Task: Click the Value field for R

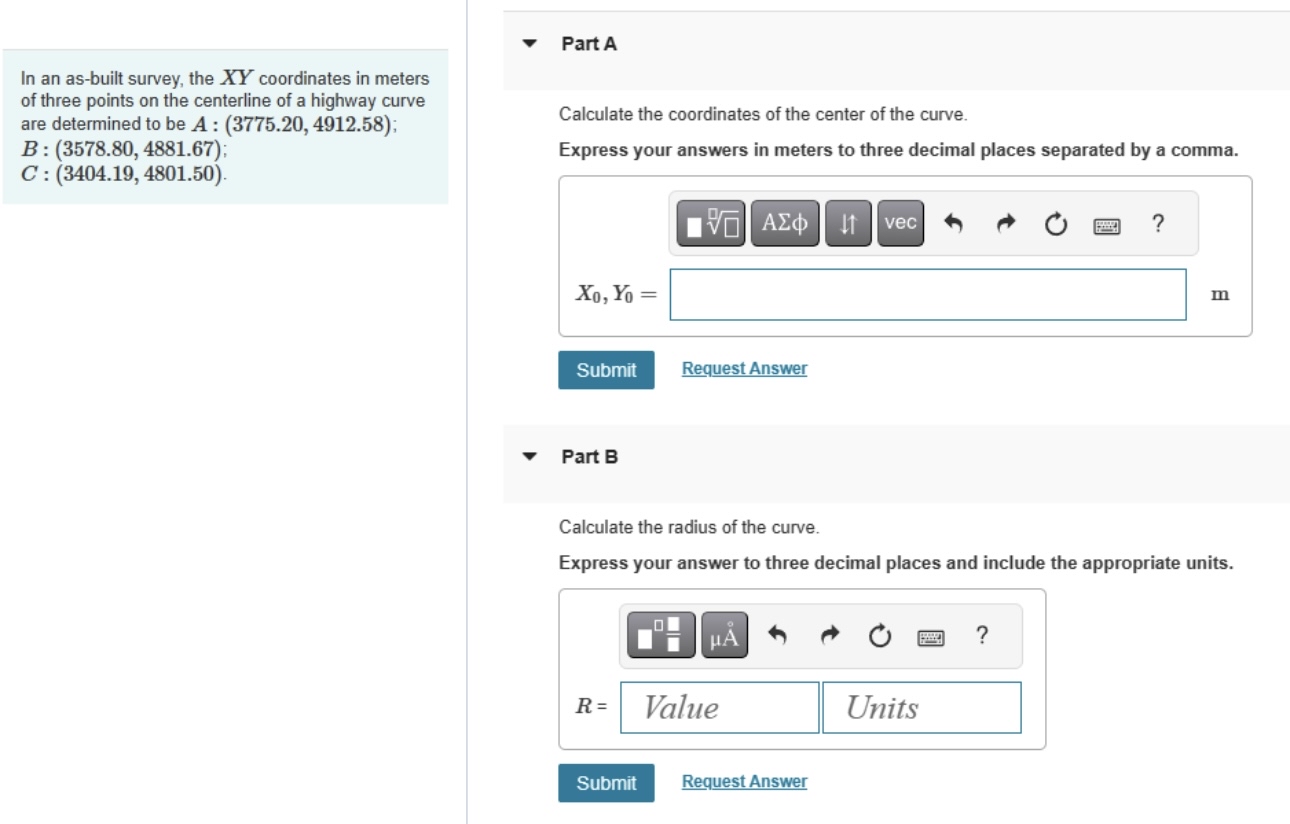Action: (x=720, y=707)
